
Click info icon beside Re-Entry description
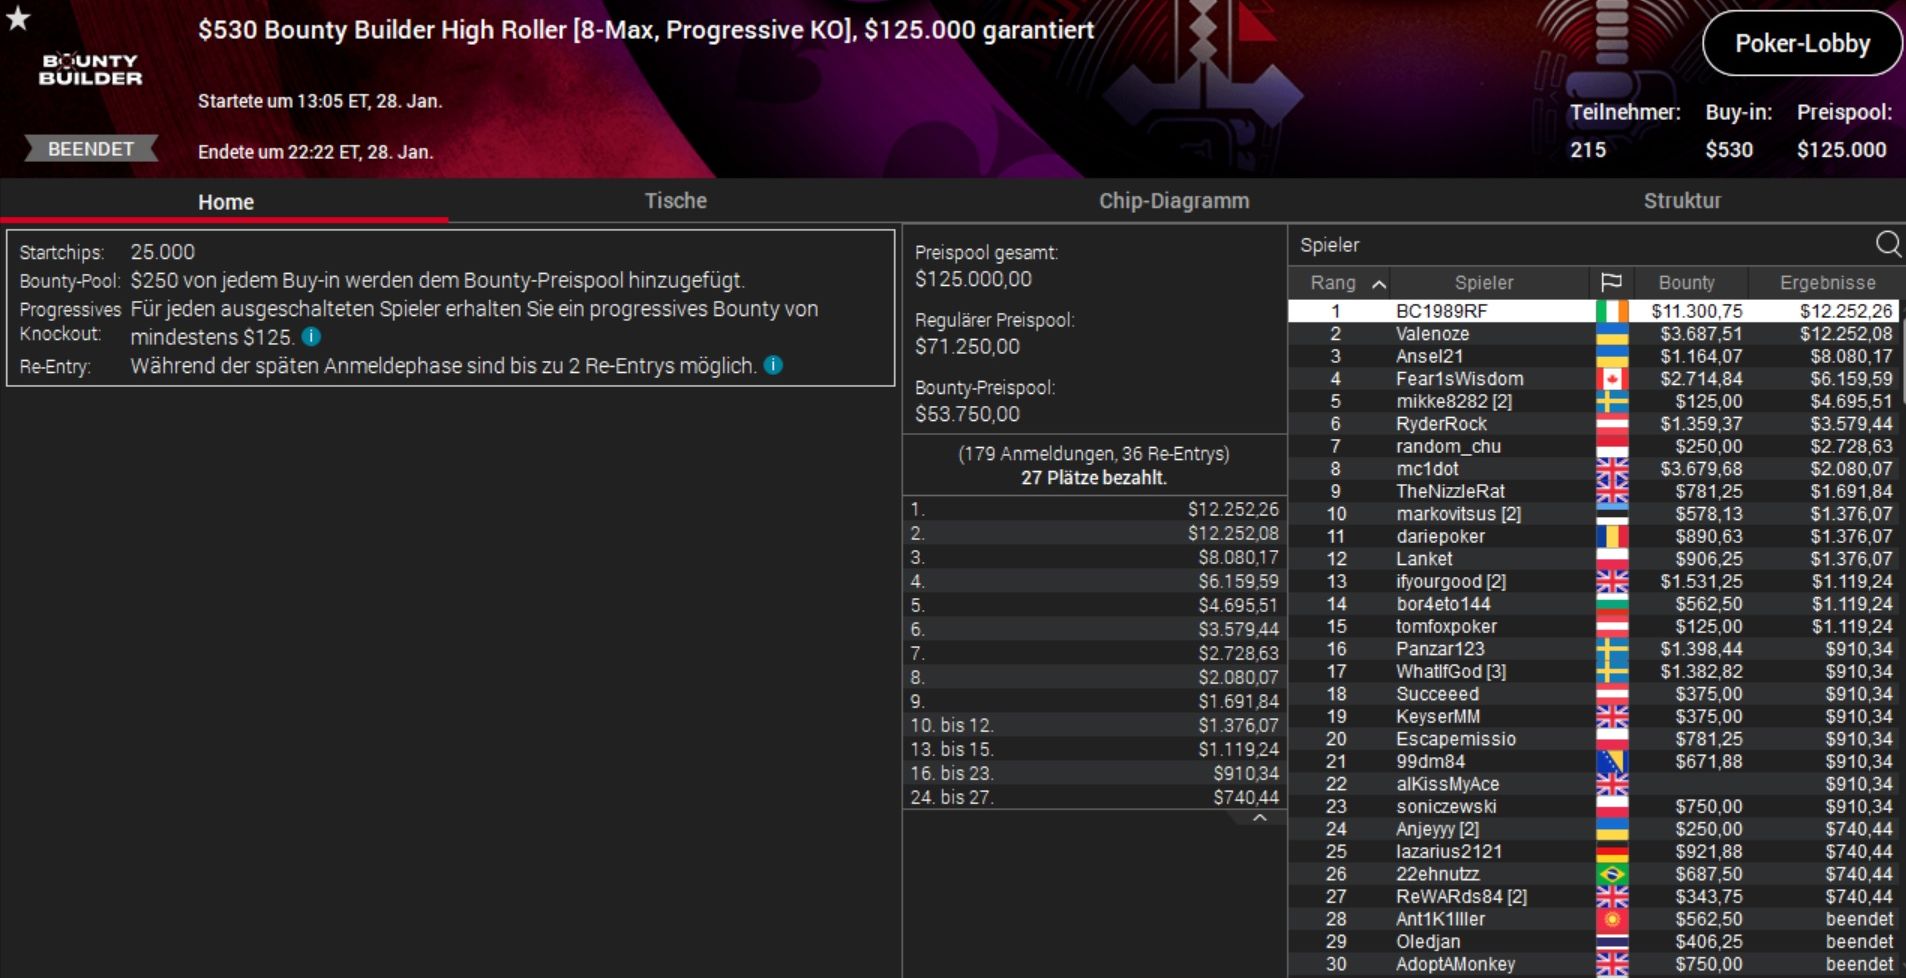pos(773,366)
